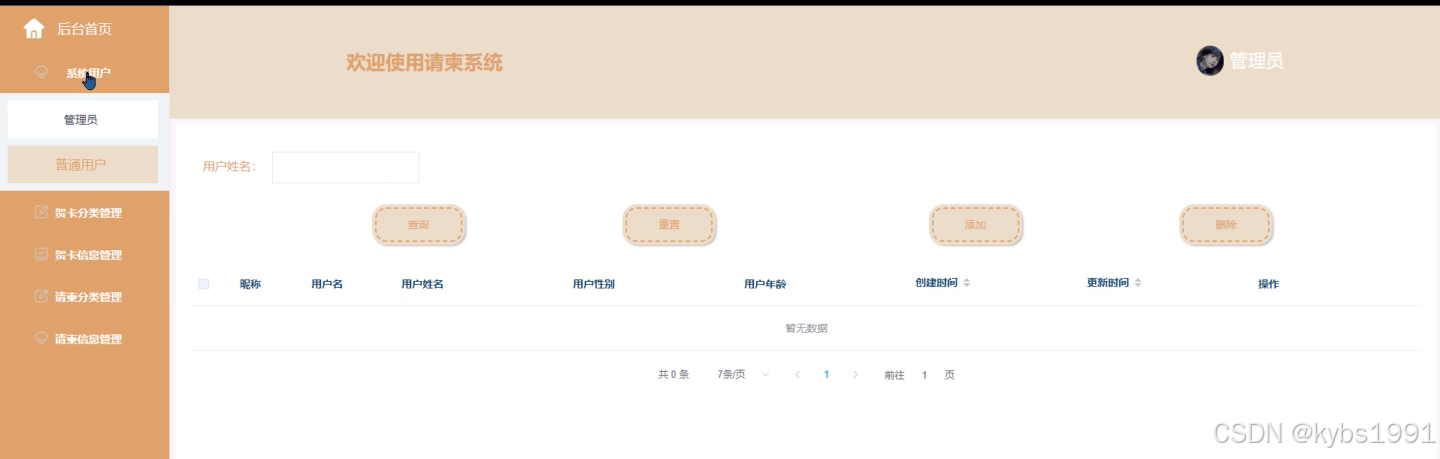
Task: Click the 添加 button
Action: point(975,225)
